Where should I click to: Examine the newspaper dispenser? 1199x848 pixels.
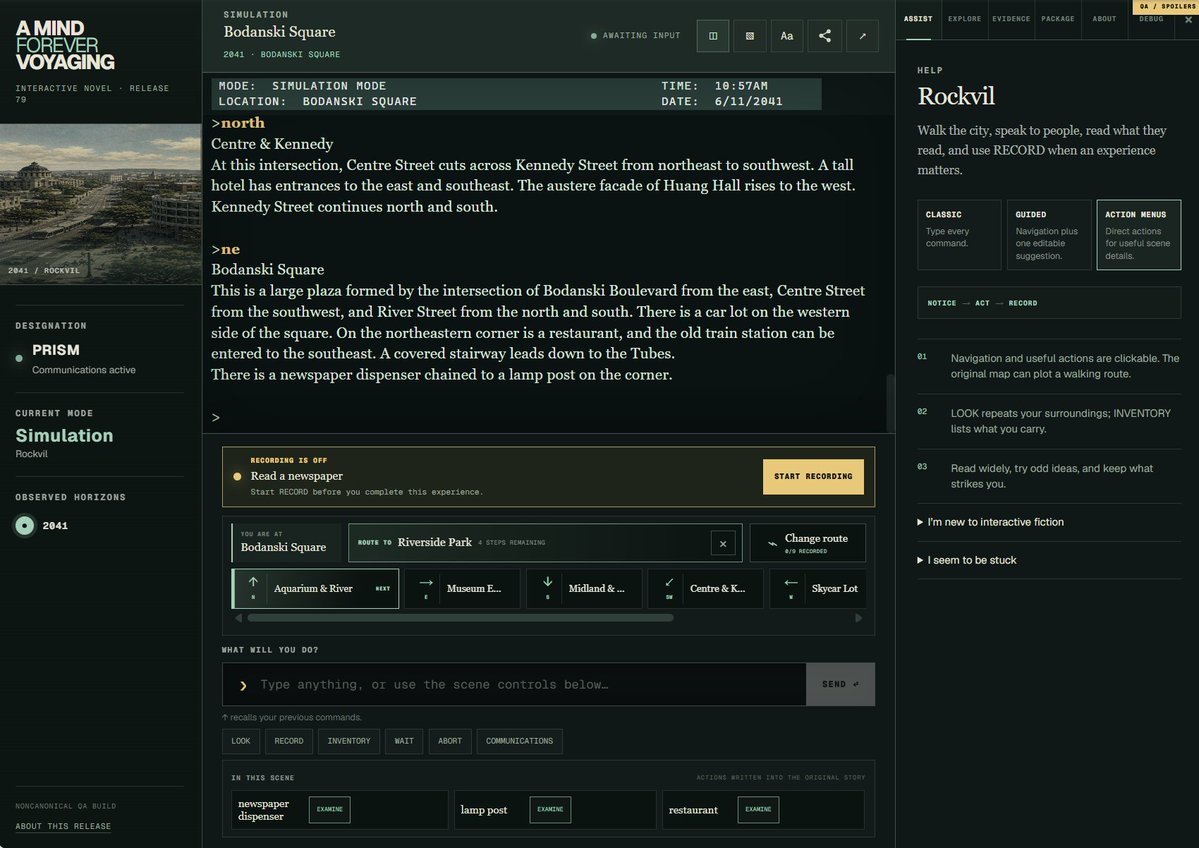(x=330, y=810)
